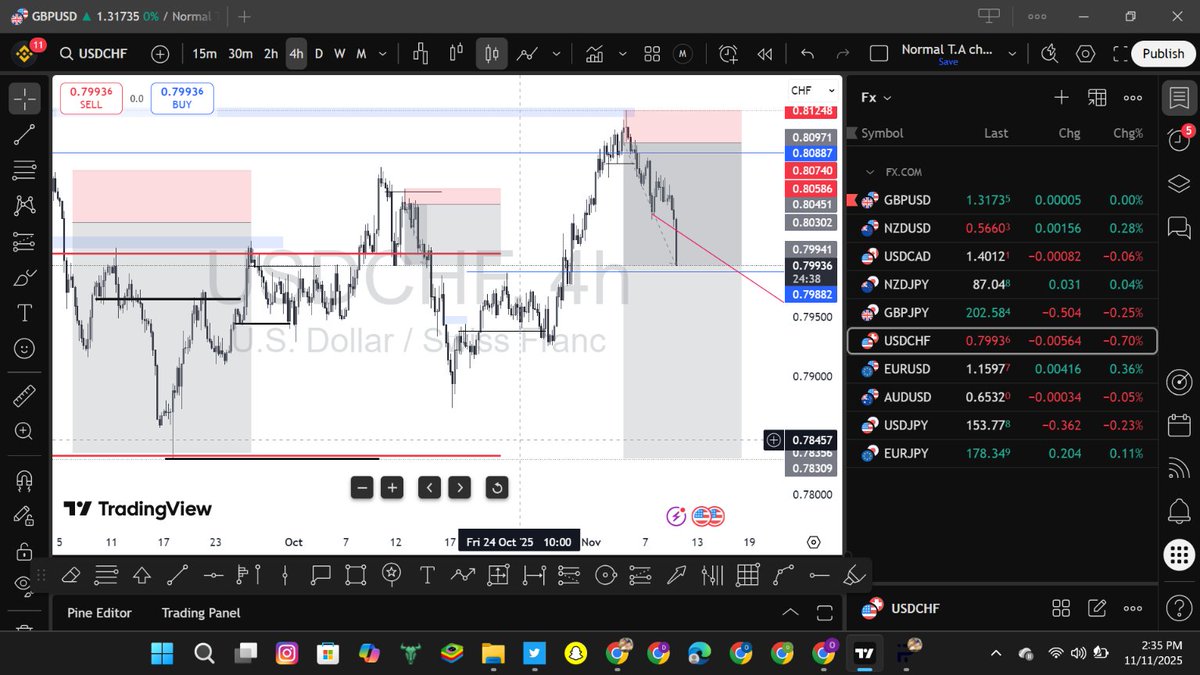Click the blue BUY 0.79936 button
The height and width of the screenshot is (675, 1200).
(x=181, y=97)
